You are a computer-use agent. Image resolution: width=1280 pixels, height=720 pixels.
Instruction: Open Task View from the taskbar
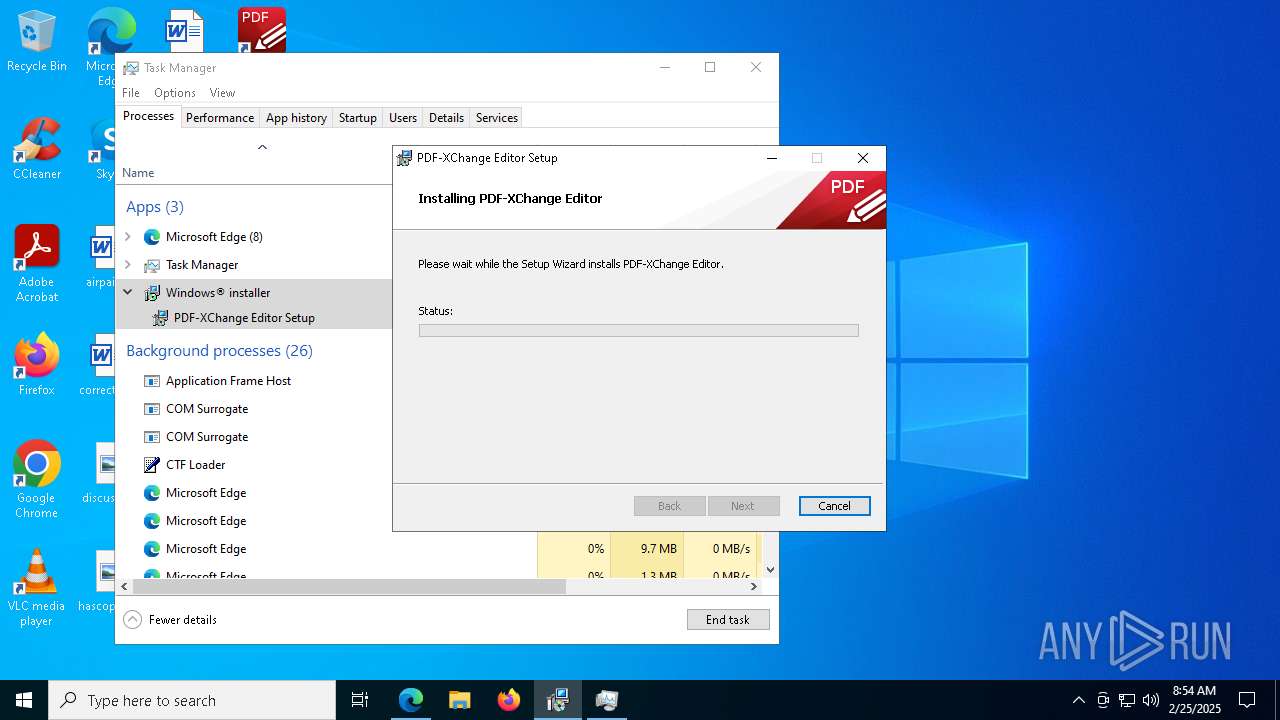(360, 700)
